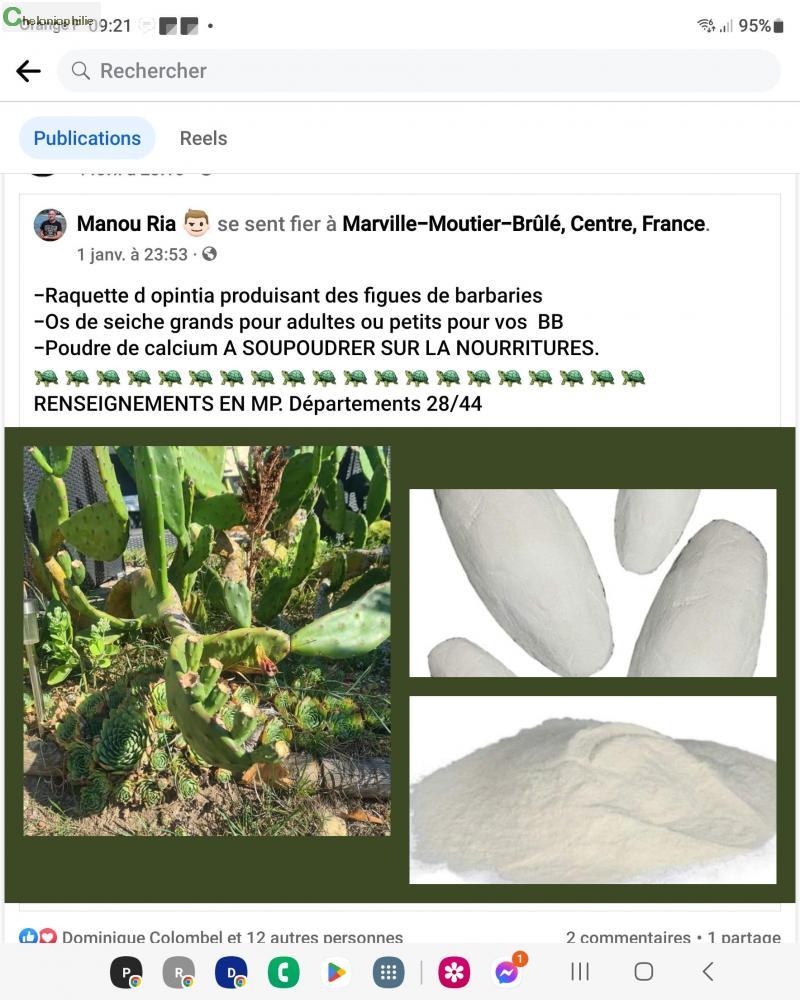The image size is (800, 1000).
Task: Launch the pink flower gallery app
Action: point(454,972)
